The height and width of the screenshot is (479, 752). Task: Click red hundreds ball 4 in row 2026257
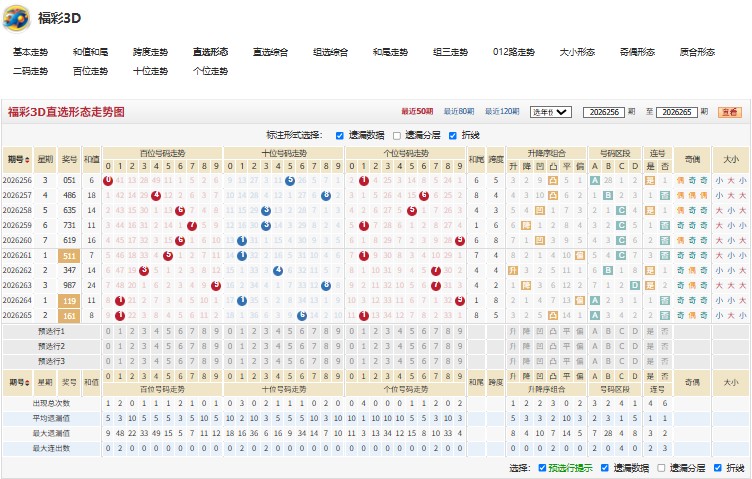coord(156,195)
